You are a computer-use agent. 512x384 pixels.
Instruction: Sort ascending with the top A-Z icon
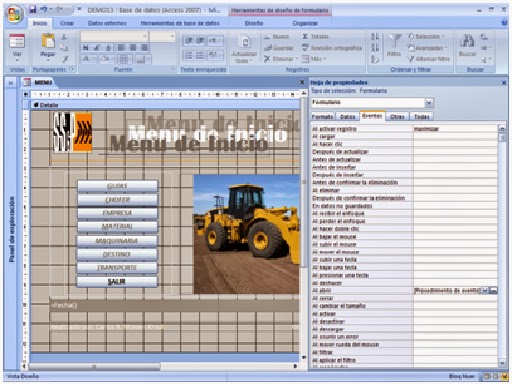pos(375,37)
